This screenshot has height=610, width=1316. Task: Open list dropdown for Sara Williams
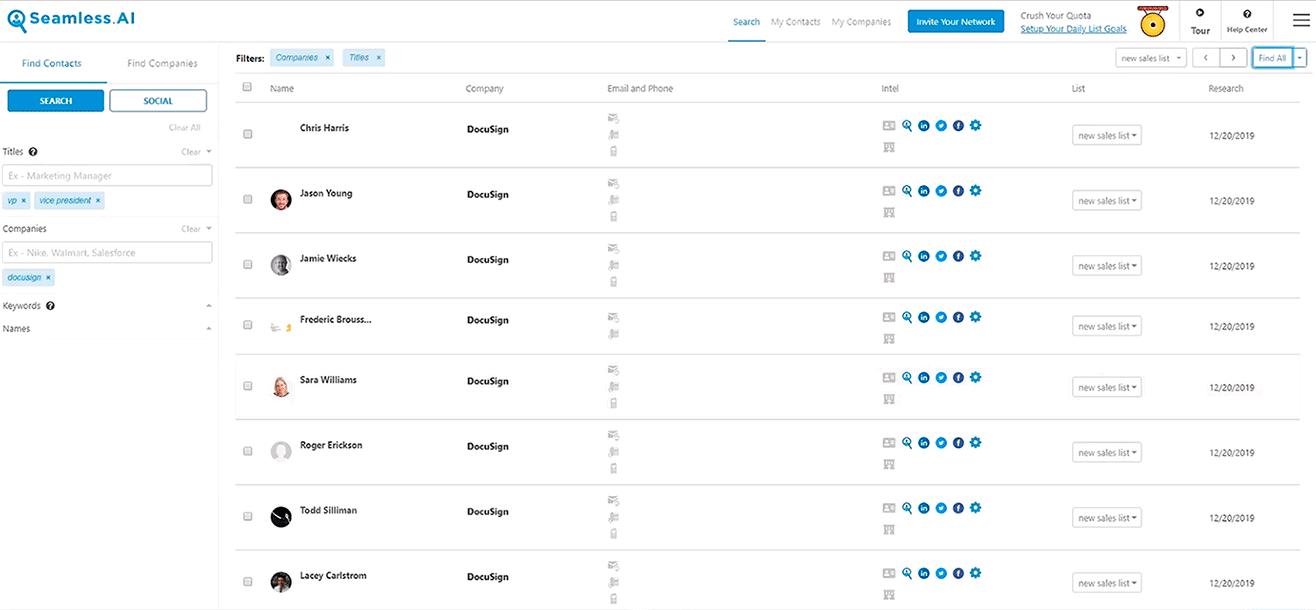click(x=1106, y=387)
